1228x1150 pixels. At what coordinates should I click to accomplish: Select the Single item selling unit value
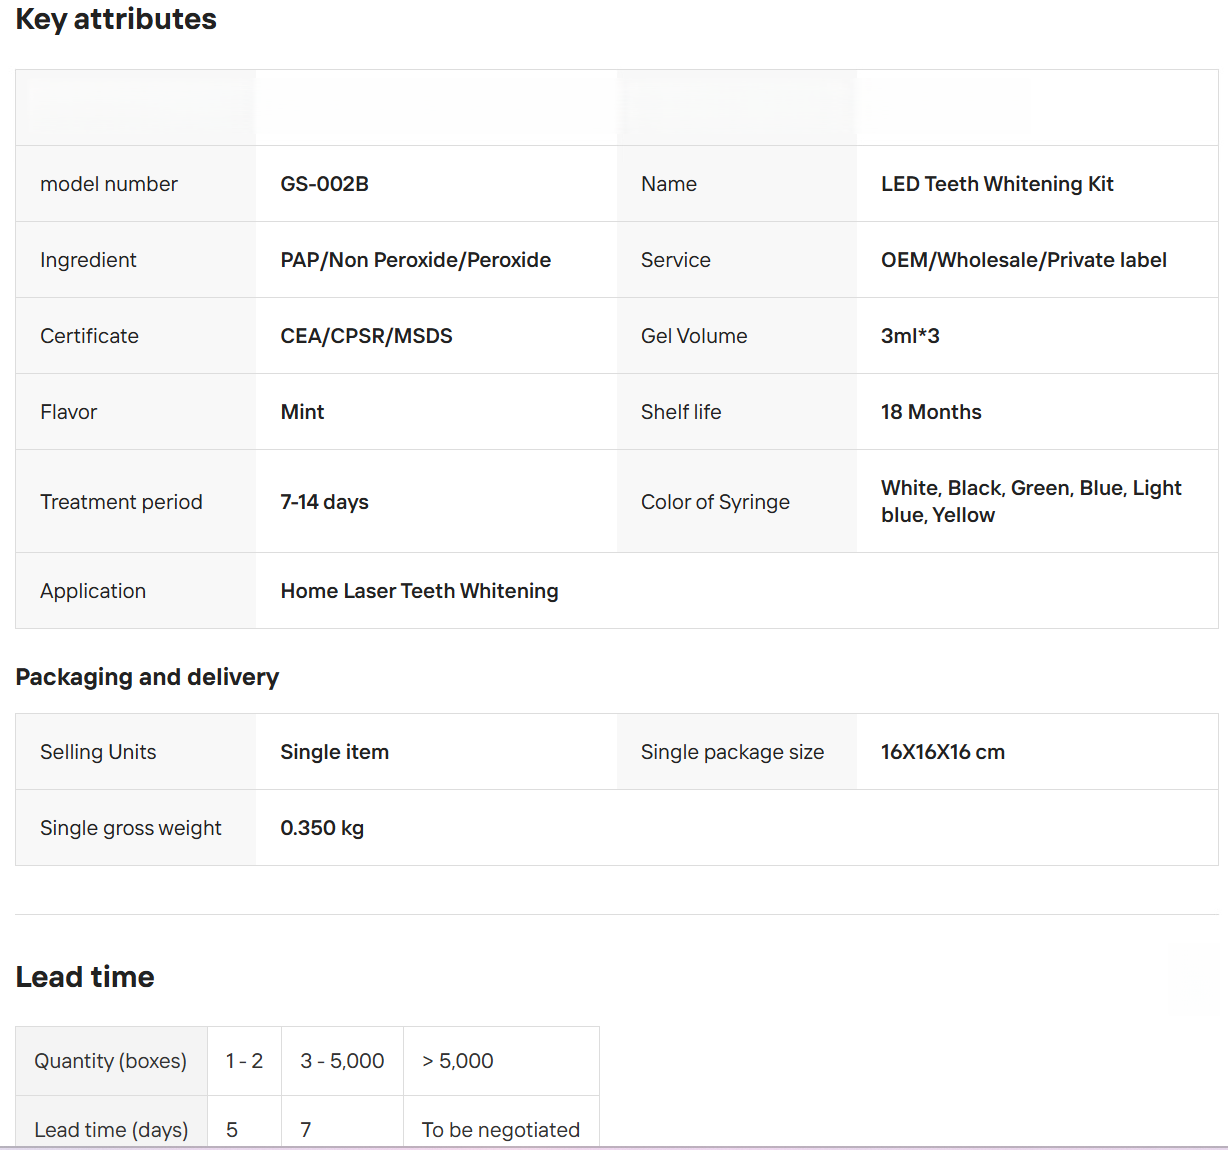pos(334,752)
